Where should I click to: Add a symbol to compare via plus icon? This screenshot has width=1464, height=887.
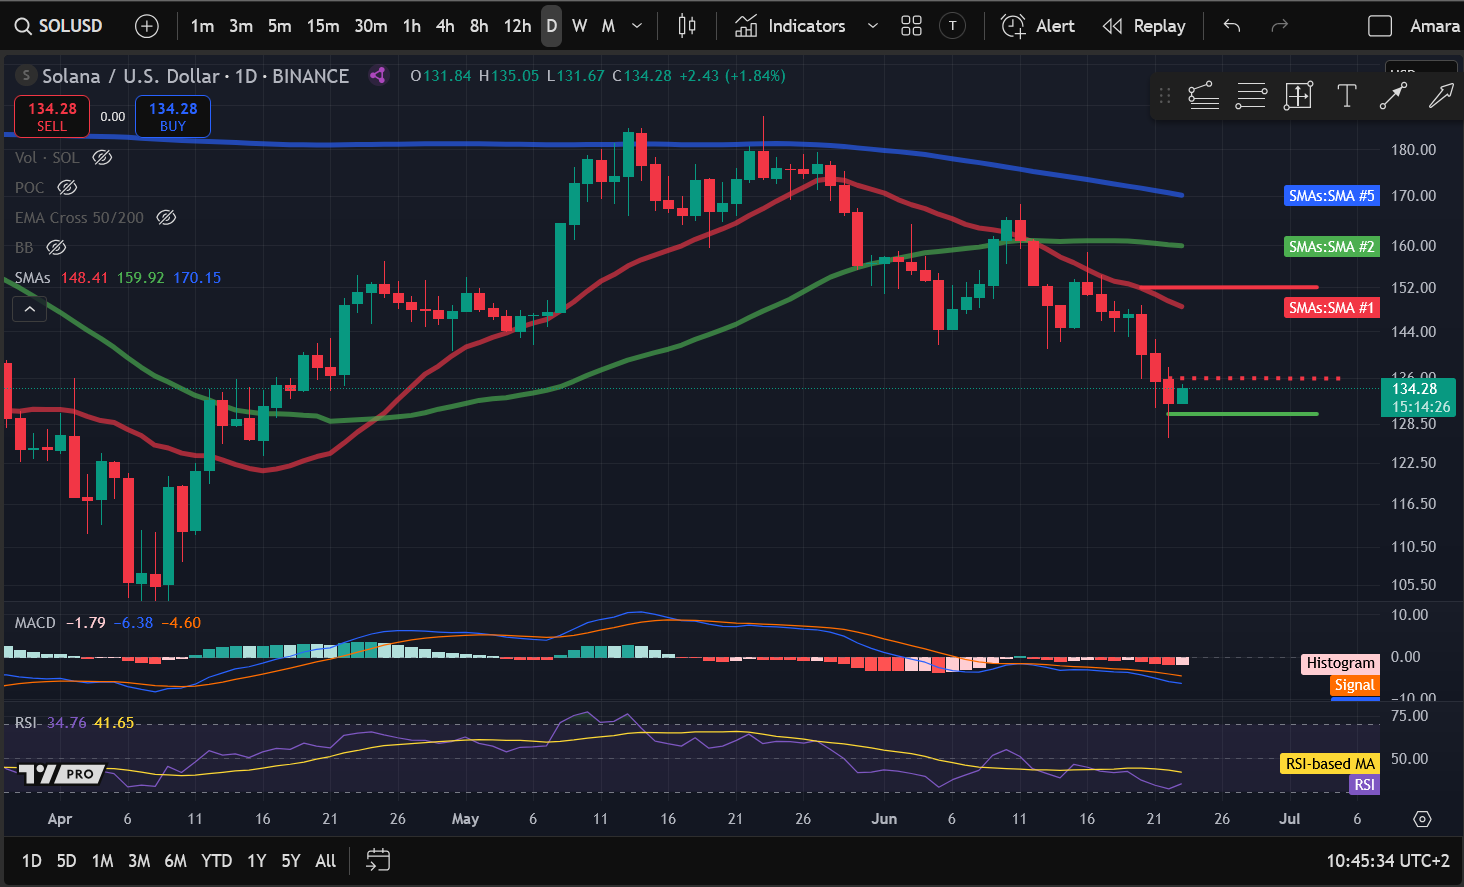tap(147, 26)
